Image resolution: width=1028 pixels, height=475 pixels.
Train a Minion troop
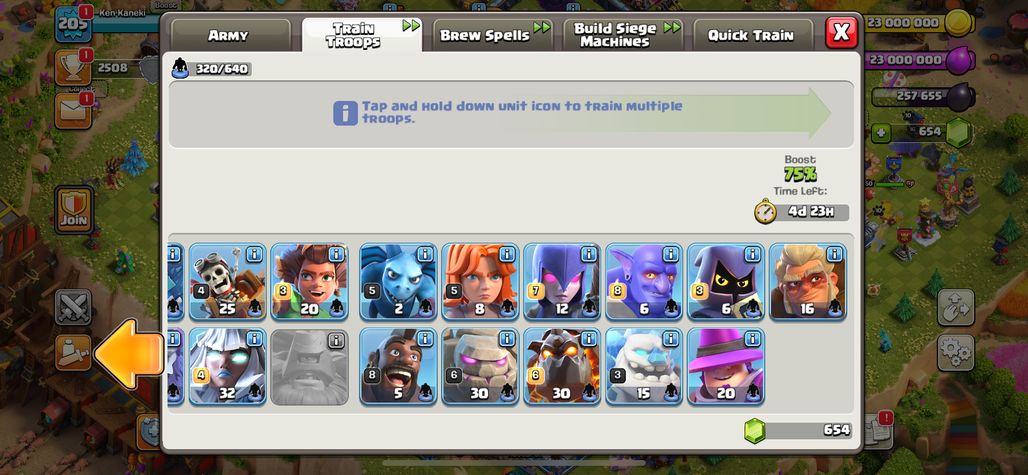point(398,282)
